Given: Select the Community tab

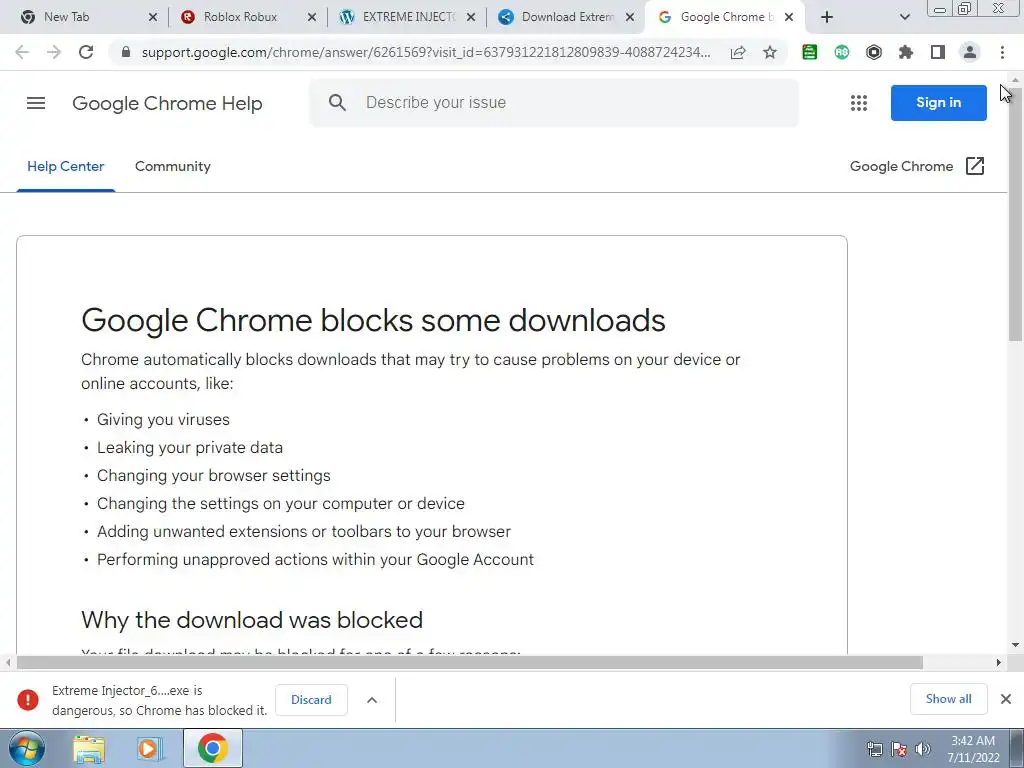Looking at the screenshot, I should [173, 167].
